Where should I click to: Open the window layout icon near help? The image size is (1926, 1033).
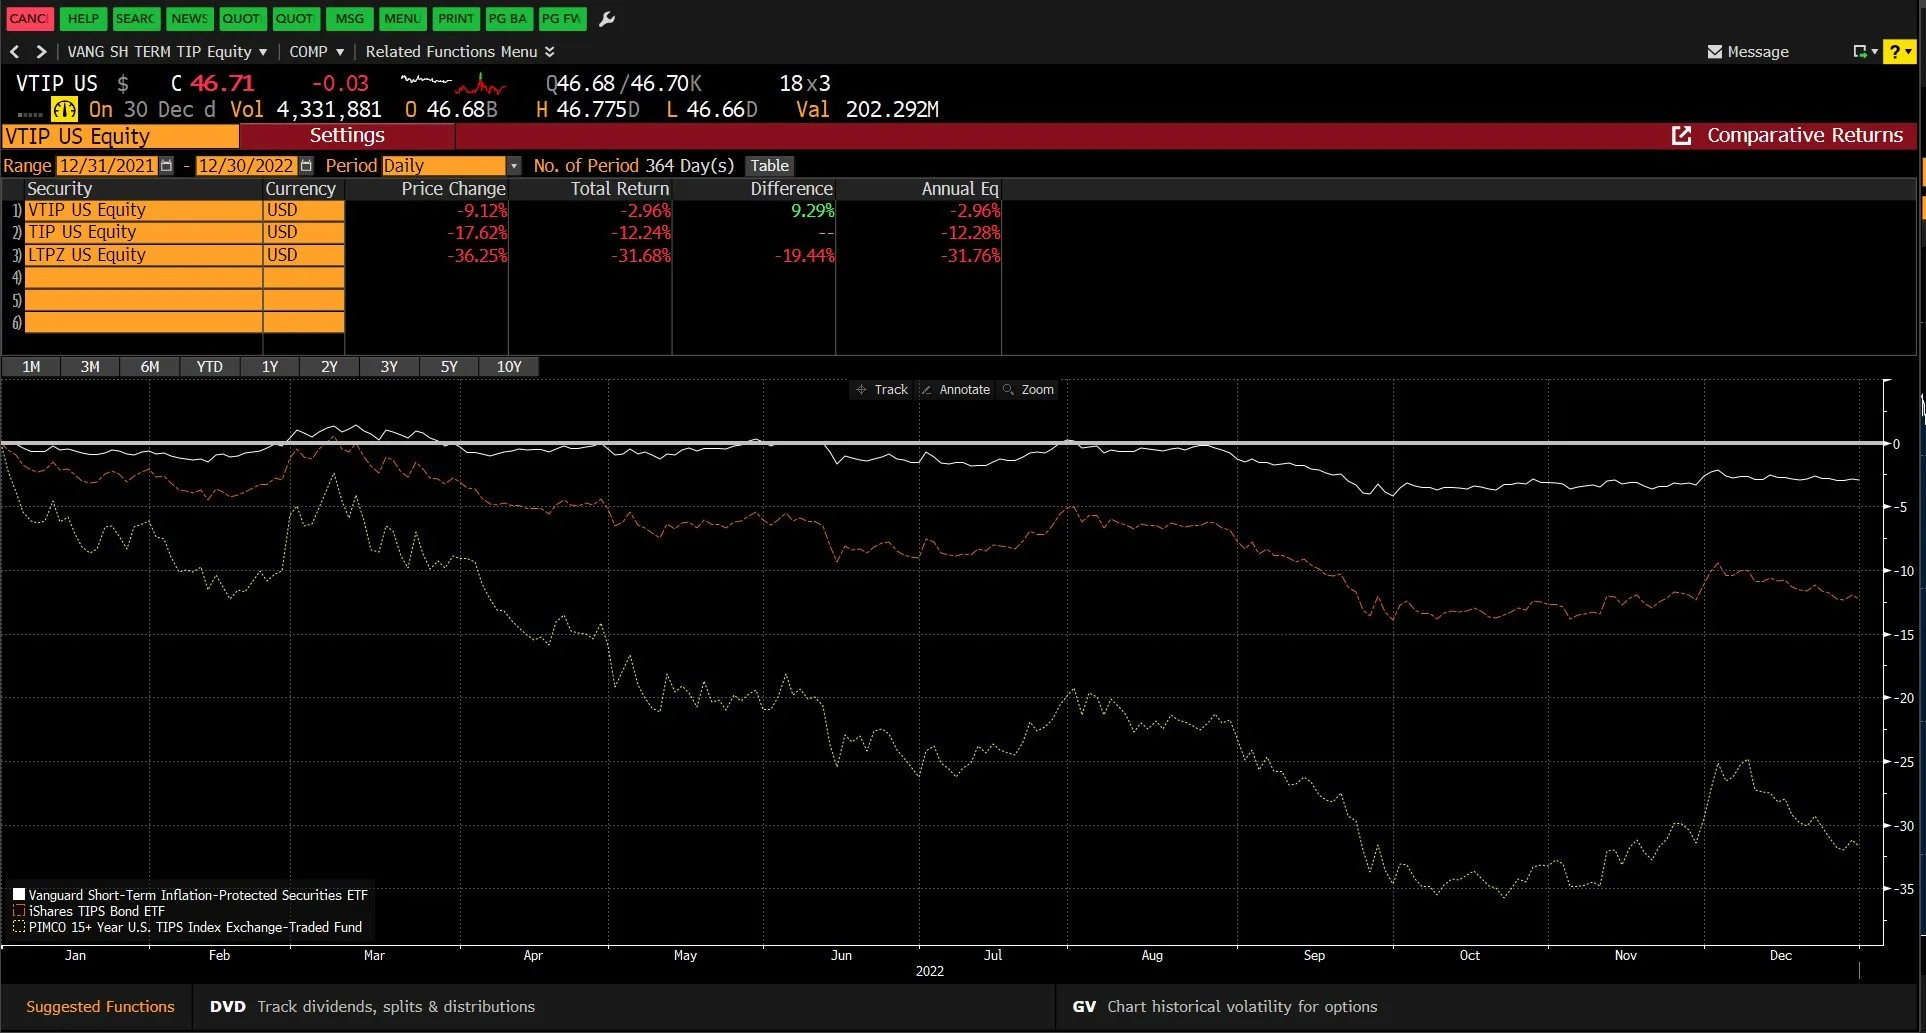click(x=1859, y=51)
